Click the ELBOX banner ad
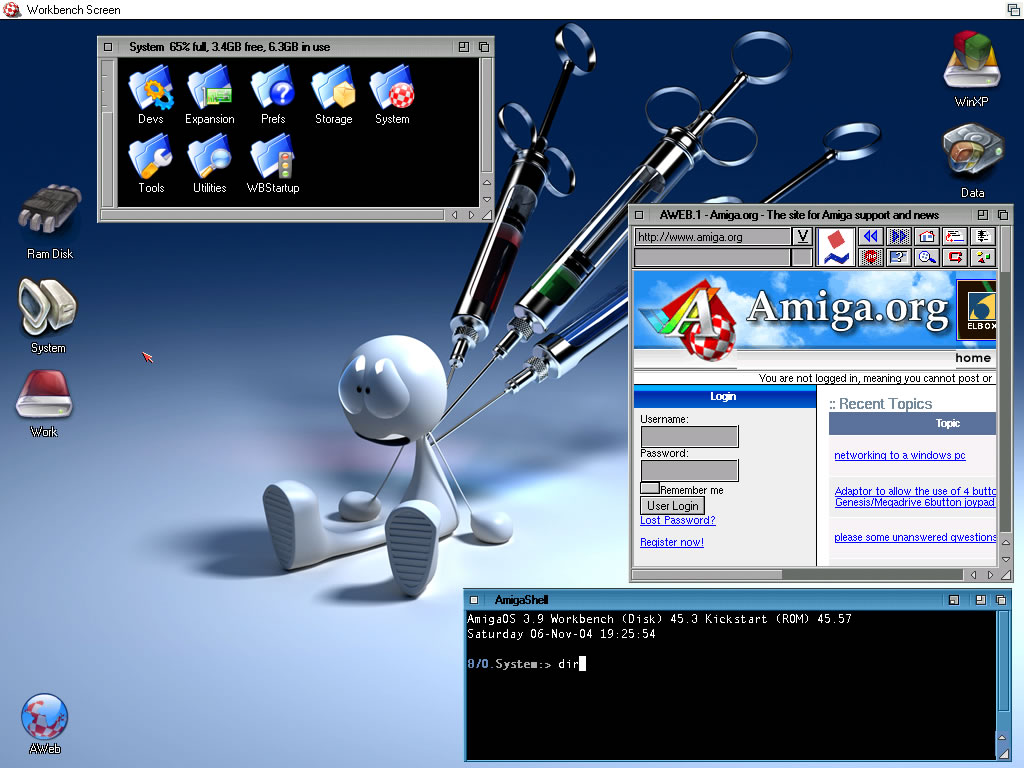1024x768 pixels. (976, 310)
